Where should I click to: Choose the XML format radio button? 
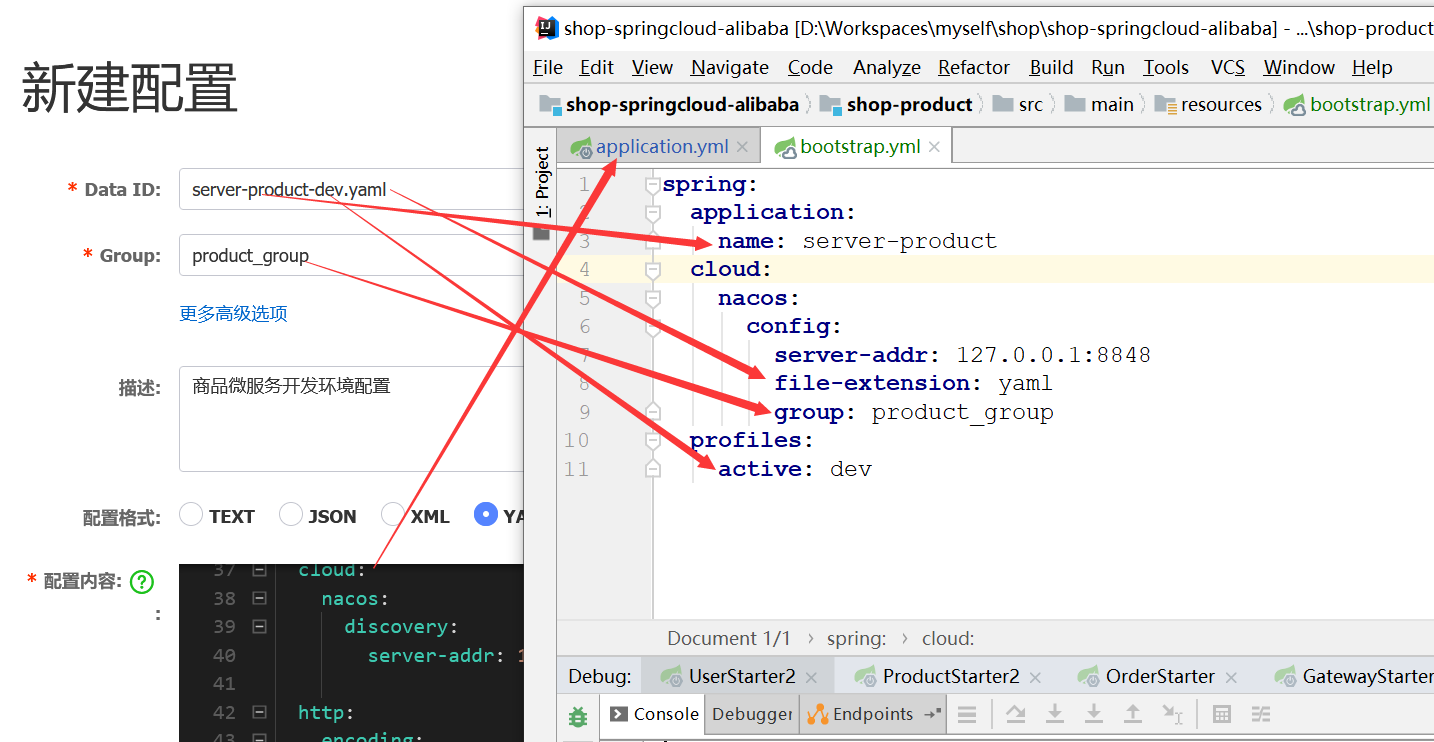pyautogui.click(x=393, y=515)
